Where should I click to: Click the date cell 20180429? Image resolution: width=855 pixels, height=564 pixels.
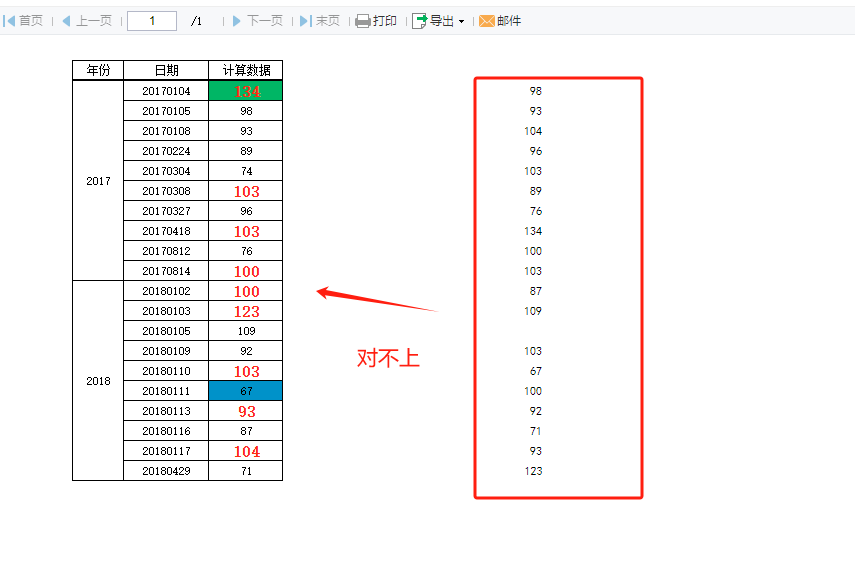(x=166, y=471)
